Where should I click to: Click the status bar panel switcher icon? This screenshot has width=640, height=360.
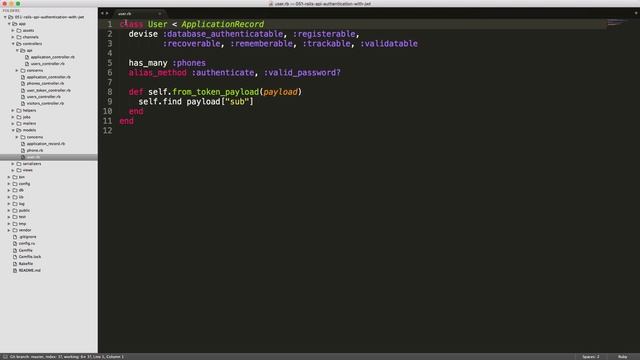pos(5,357)
